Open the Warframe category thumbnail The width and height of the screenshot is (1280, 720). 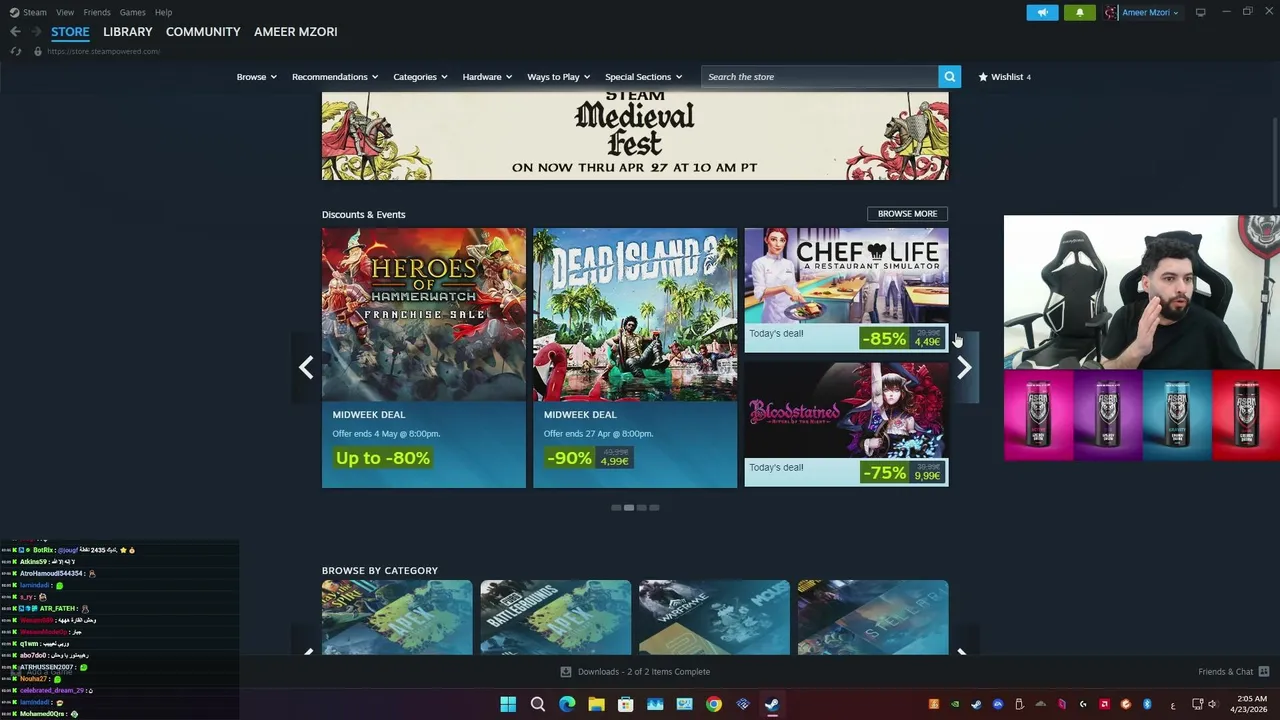point(714,617)
